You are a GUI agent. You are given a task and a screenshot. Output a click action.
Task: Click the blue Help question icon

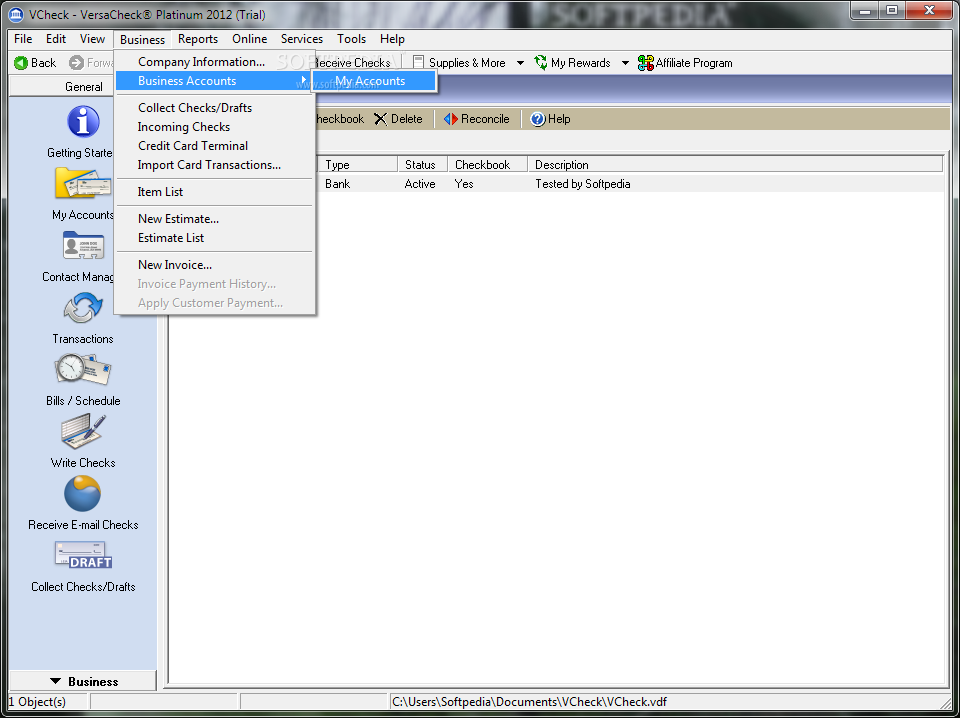(x=538, y=119)
